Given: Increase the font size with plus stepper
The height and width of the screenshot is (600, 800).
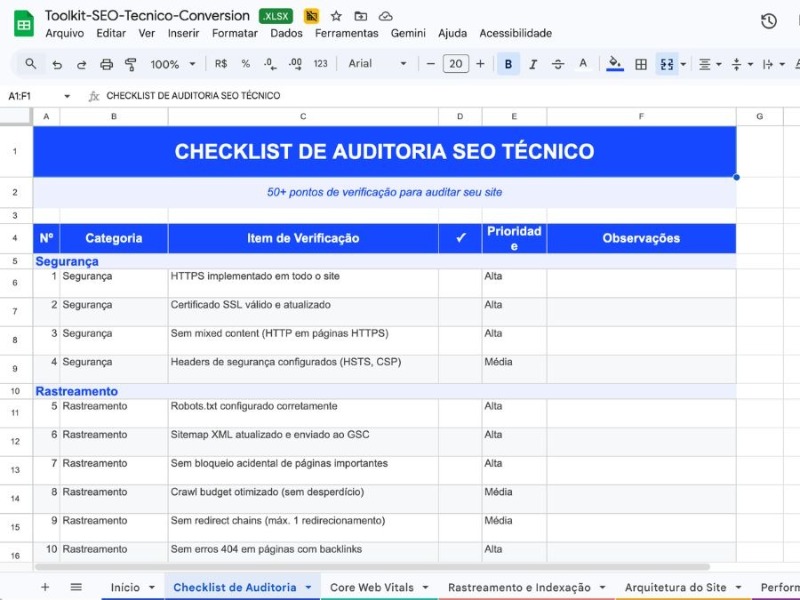Looking at the screenshot, I should [x=481, y=64].
